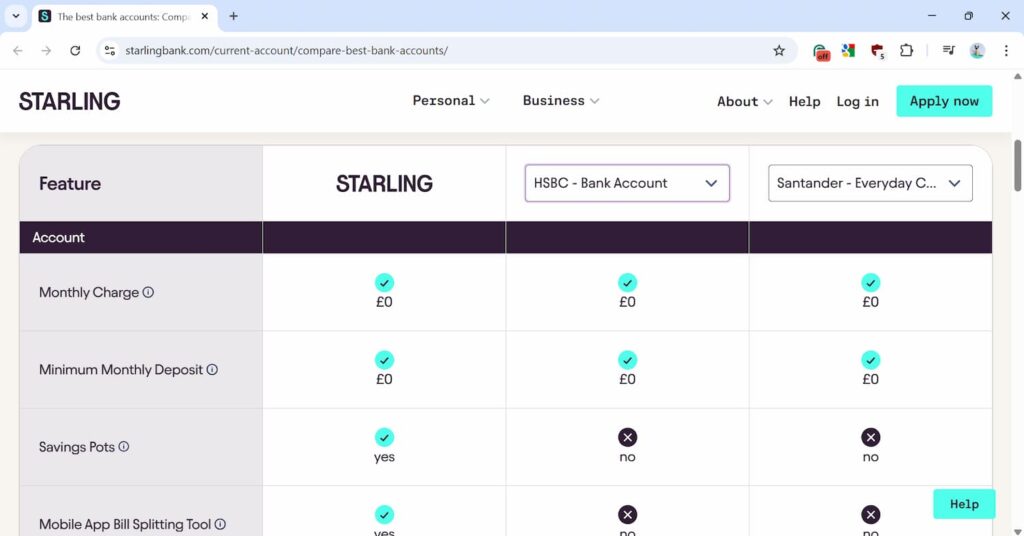The width and height of the screenshot is (1024, 536).
Task: Open a new tab with the plus icon
Action: pos(233,16)
